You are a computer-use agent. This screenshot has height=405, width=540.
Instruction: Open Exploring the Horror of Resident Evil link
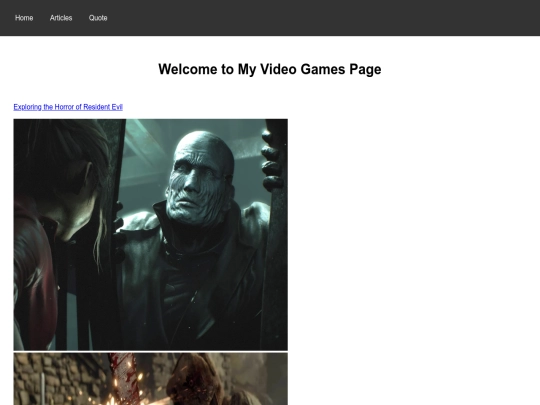[68, 107]
